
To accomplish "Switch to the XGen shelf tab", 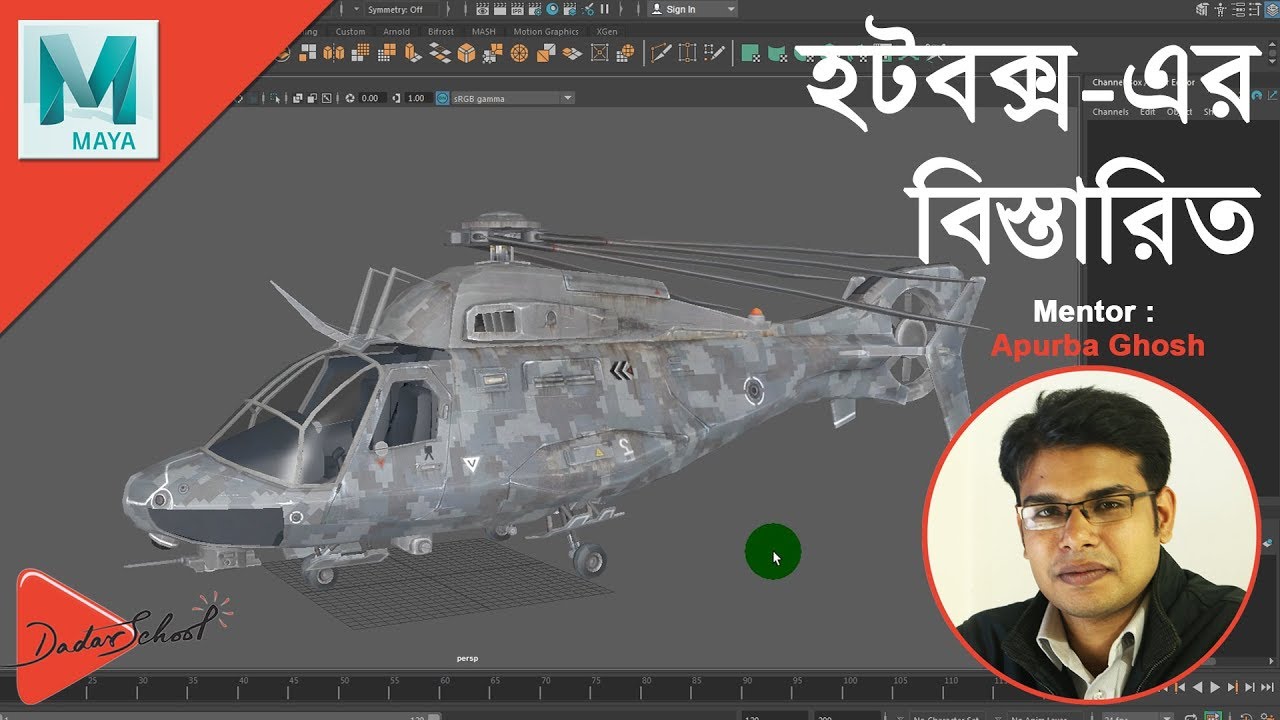I will (x=607, y=31).
